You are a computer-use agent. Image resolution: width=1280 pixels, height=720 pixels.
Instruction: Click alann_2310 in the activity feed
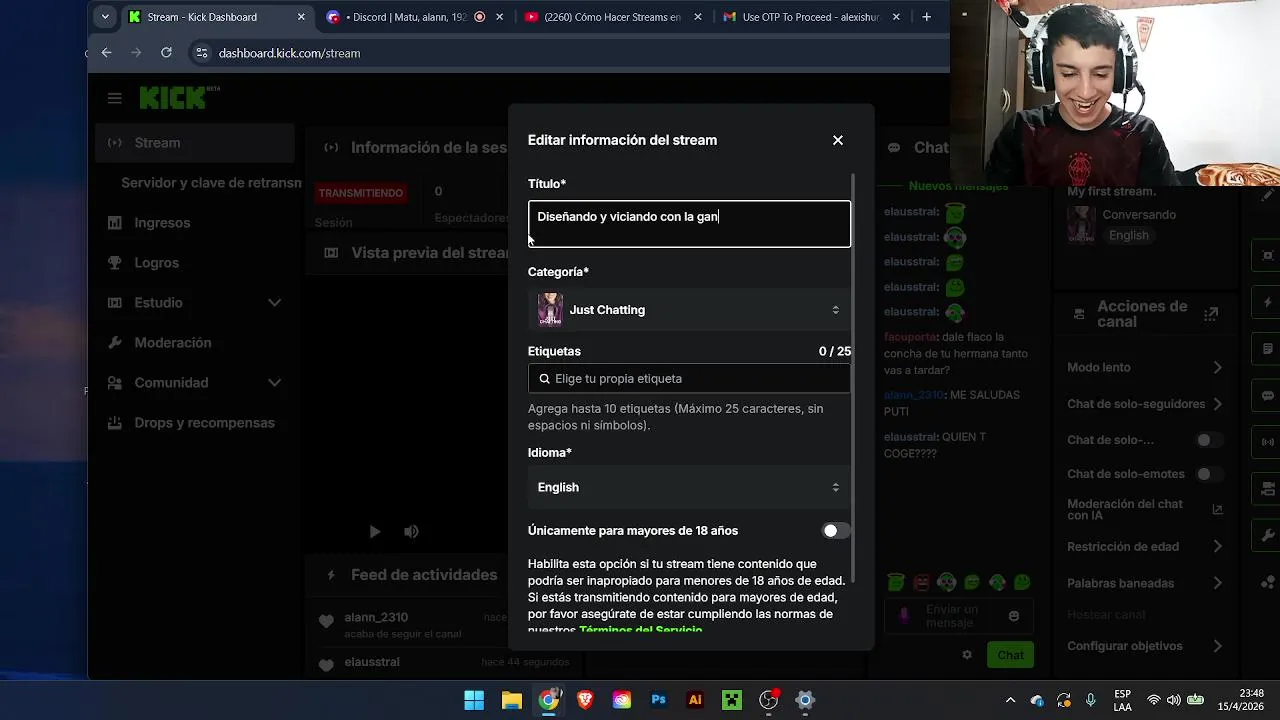pos(376,617)
